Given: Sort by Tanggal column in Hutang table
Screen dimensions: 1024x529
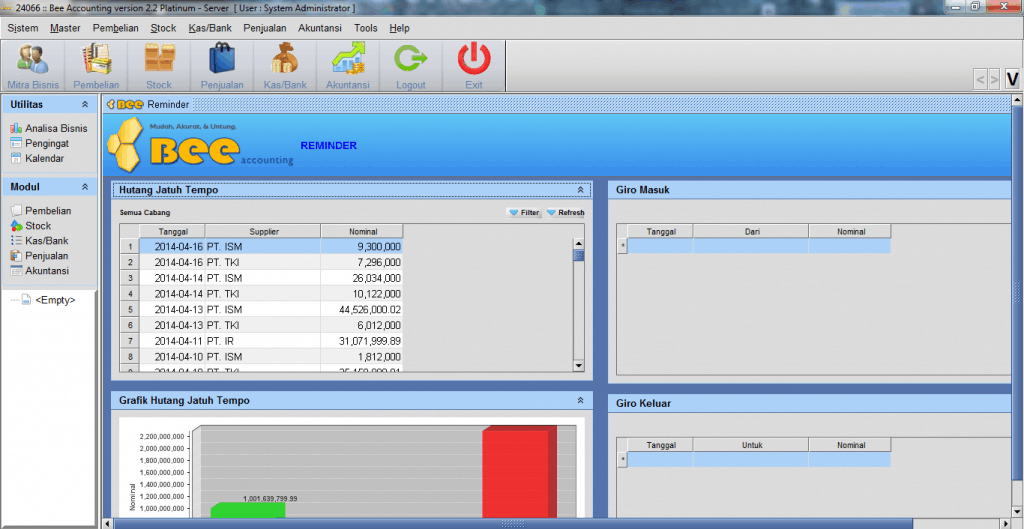Looking at the screenshot, I should (172, 231).
